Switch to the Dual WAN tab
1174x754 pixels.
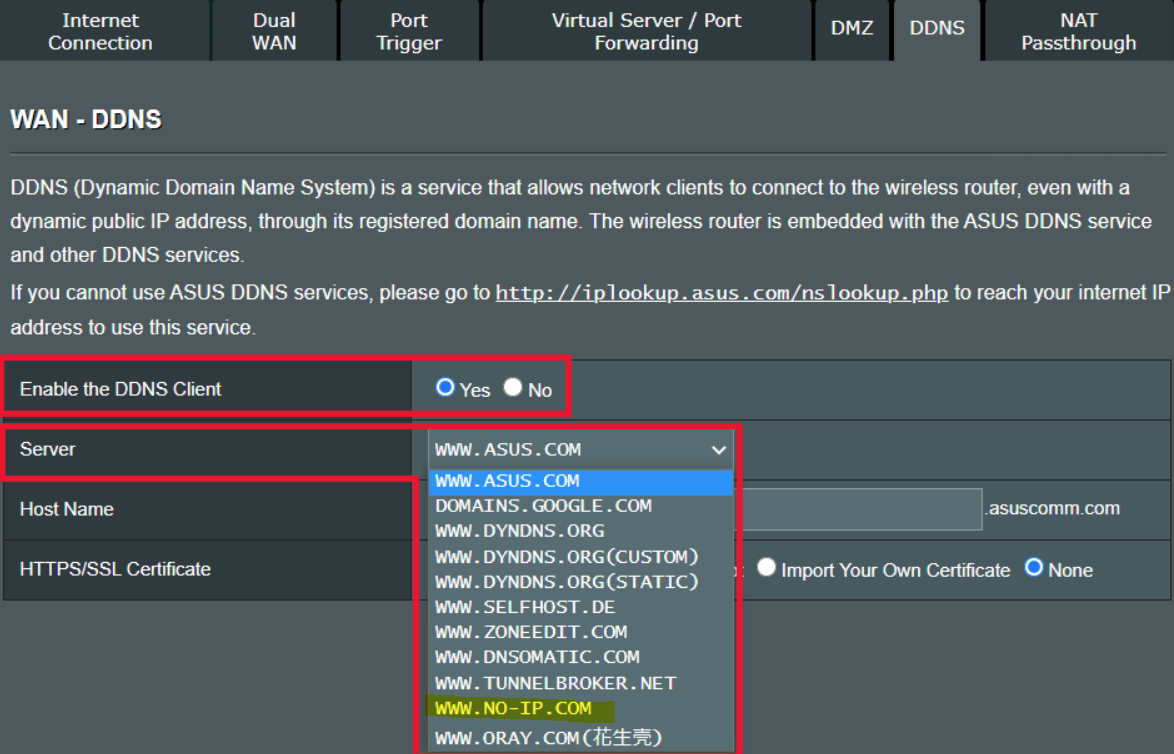click(274, 31)
